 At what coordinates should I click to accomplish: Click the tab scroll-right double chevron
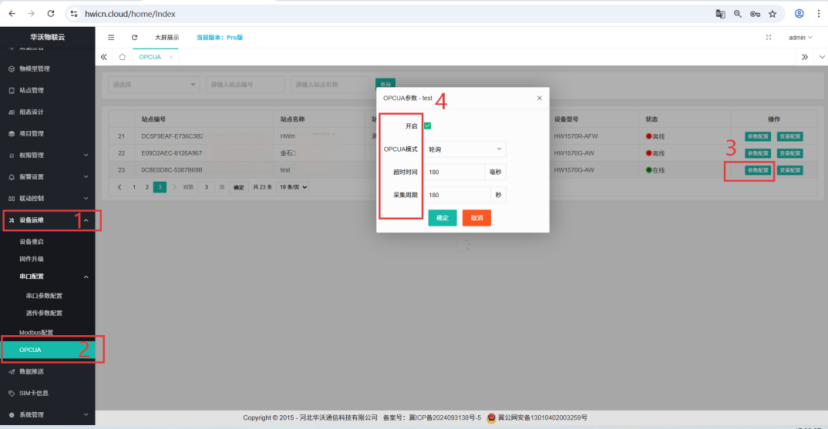(x=804, y=57)
